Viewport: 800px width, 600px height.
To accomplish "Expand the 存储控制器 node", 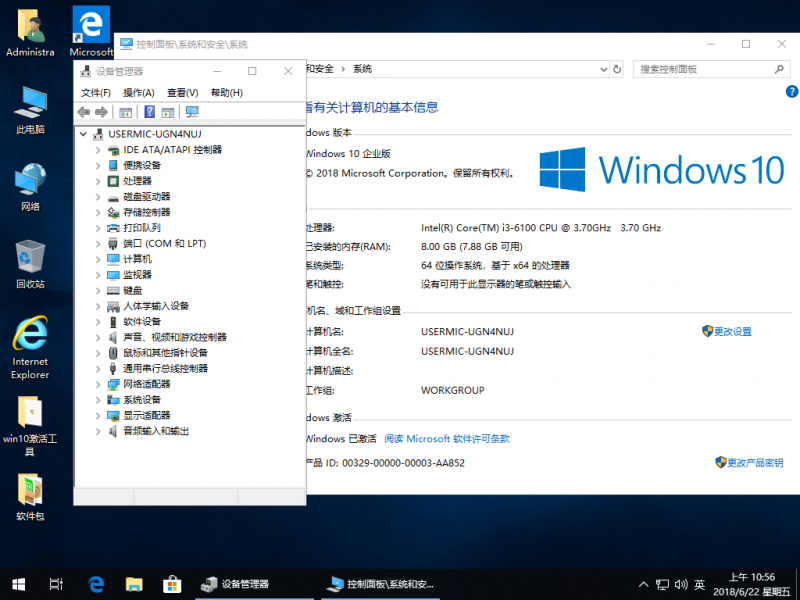I will (x=98, y=212).
